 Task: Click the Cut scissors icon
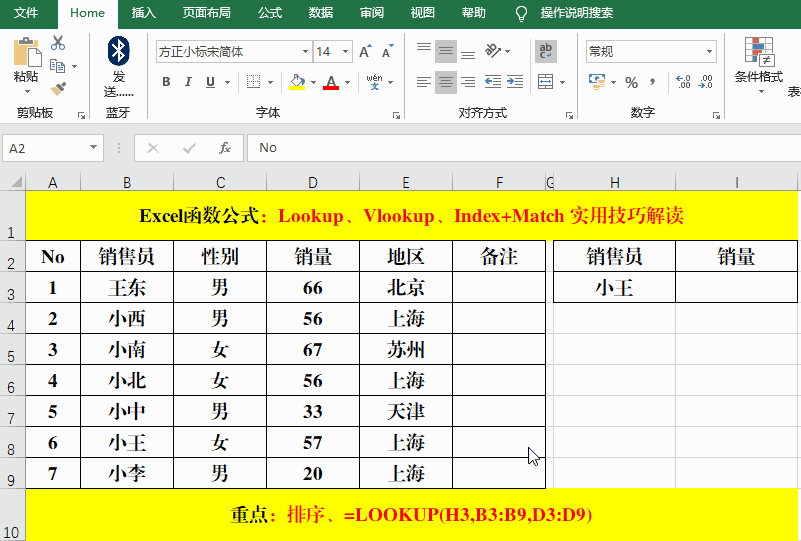click(58, 43)
